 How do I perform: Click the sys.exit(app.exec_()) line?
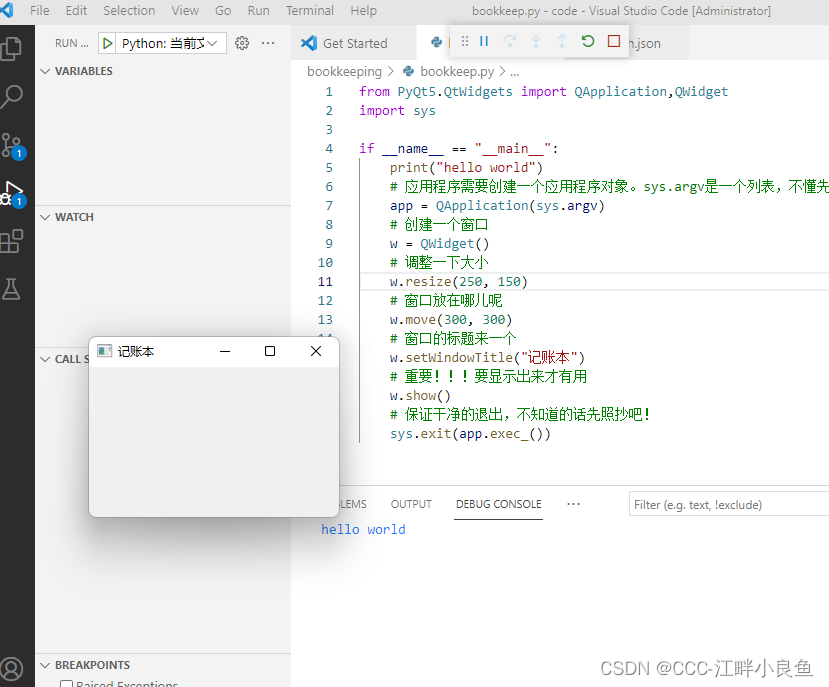click(x=470, y=434)
